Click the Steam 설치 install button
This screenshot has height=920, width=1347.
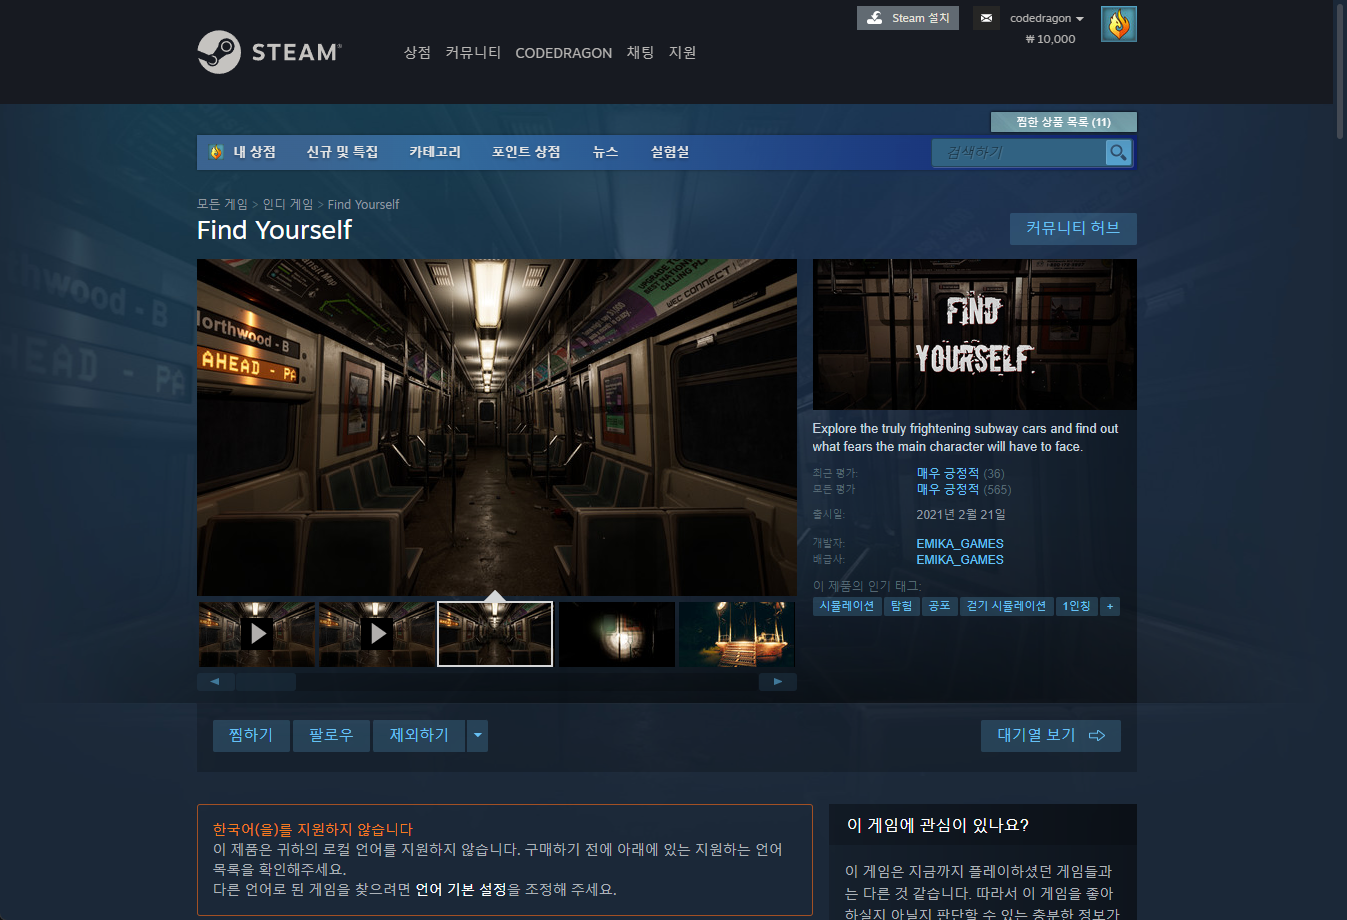tap(908, 18)
